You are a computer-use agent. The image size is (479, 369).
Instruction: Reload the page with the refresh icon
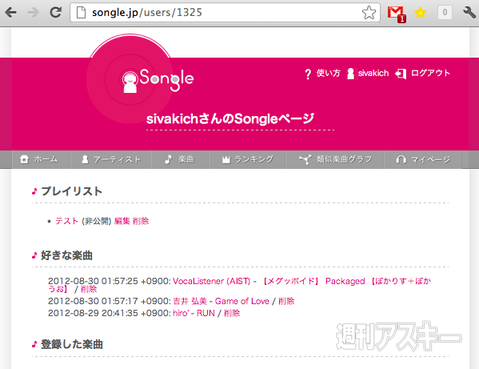click(55, 13)
